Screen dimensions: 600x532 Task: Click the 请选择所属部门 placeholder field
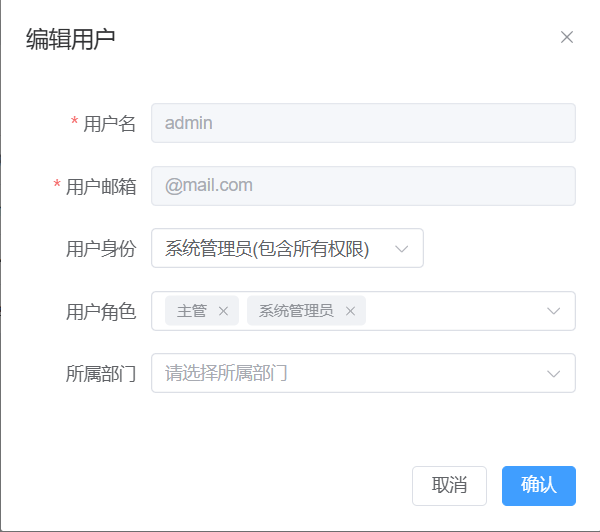coord(363,373)
